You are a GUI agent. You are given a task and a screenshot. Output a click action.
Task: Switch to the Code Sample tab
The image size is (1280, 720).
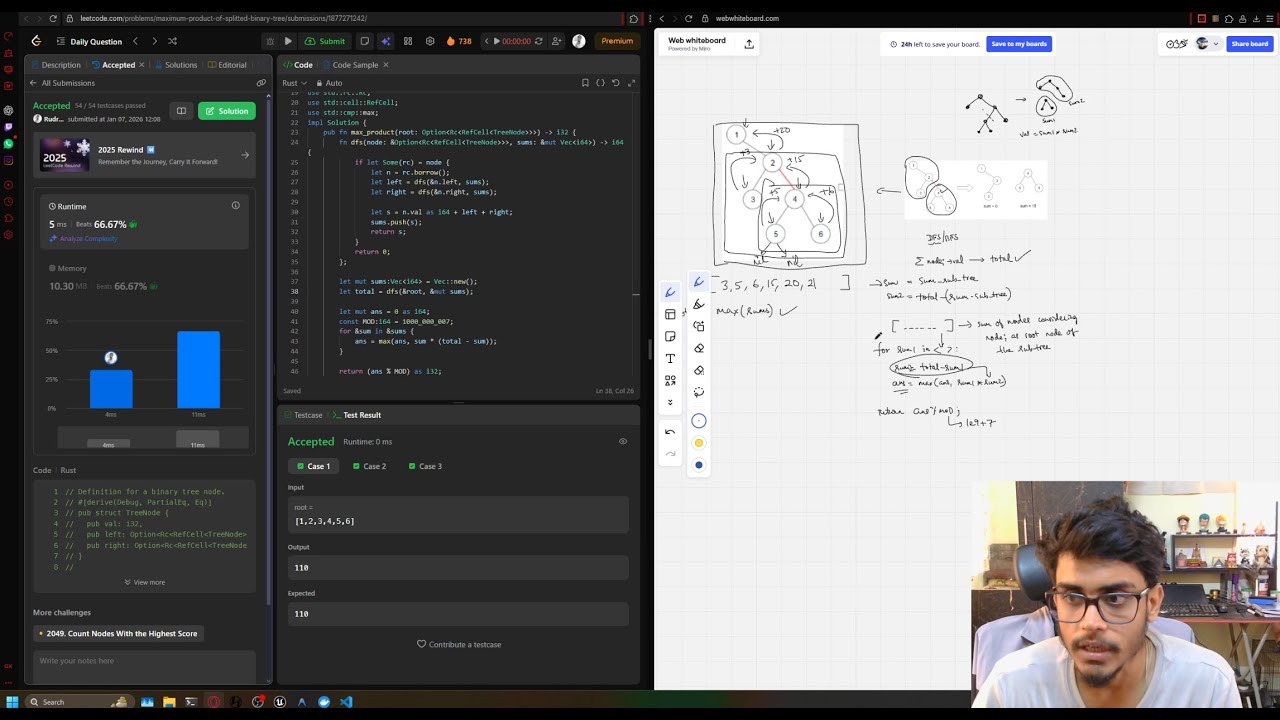pyautogui.click(x=350, y=65)
